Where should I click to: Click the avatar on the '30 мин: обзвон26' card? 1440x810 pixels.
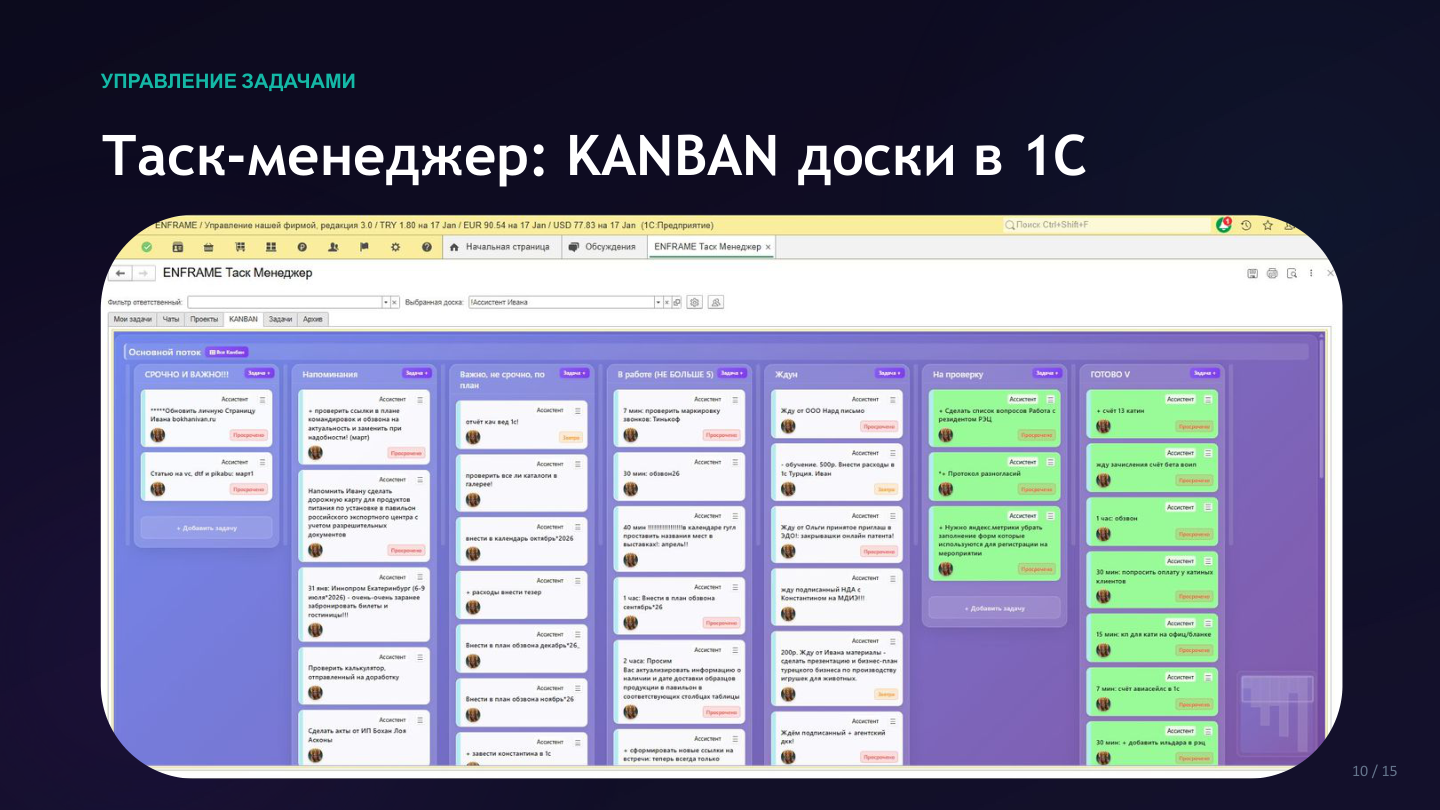tap(630, 488)
